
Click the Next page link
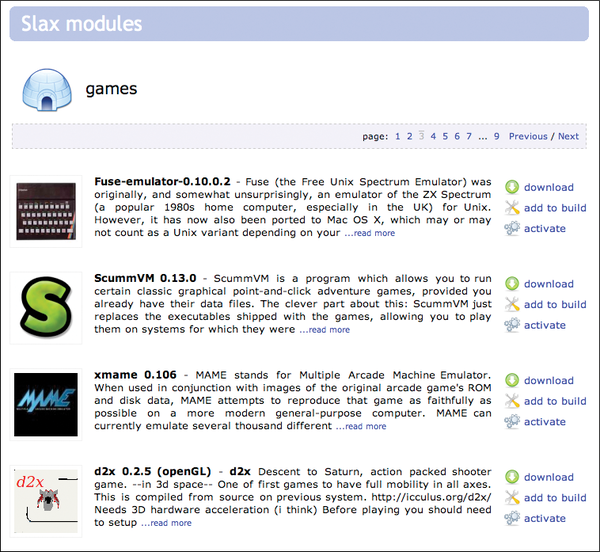(x=568, y=136)
